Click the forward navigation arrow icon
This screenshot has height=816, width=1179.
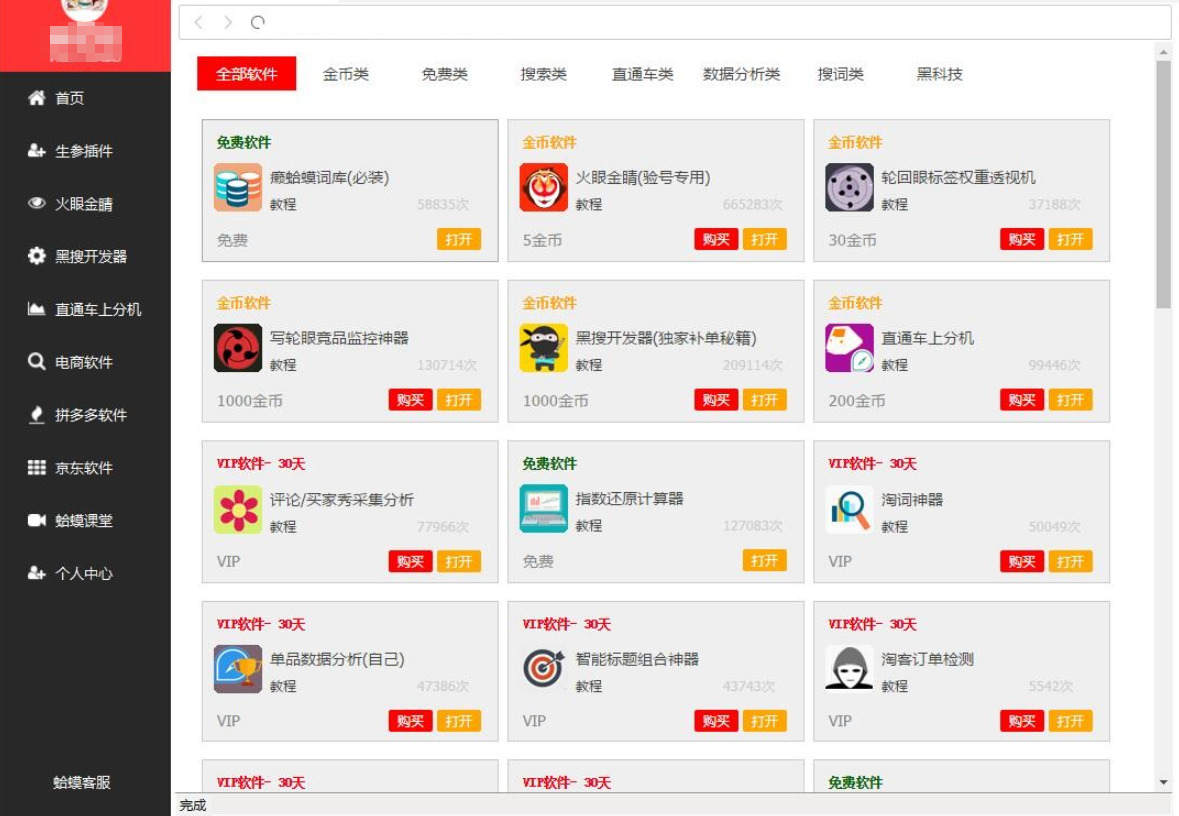(228, 23)
